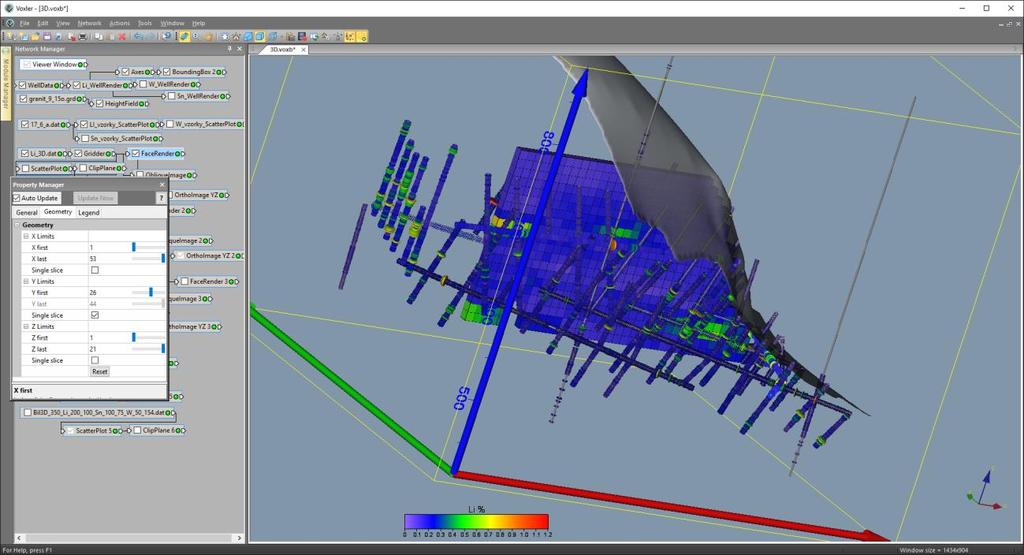Collapse the Geometry section
This screenshot has height=555, width=1024.
(x=18, y=225)
